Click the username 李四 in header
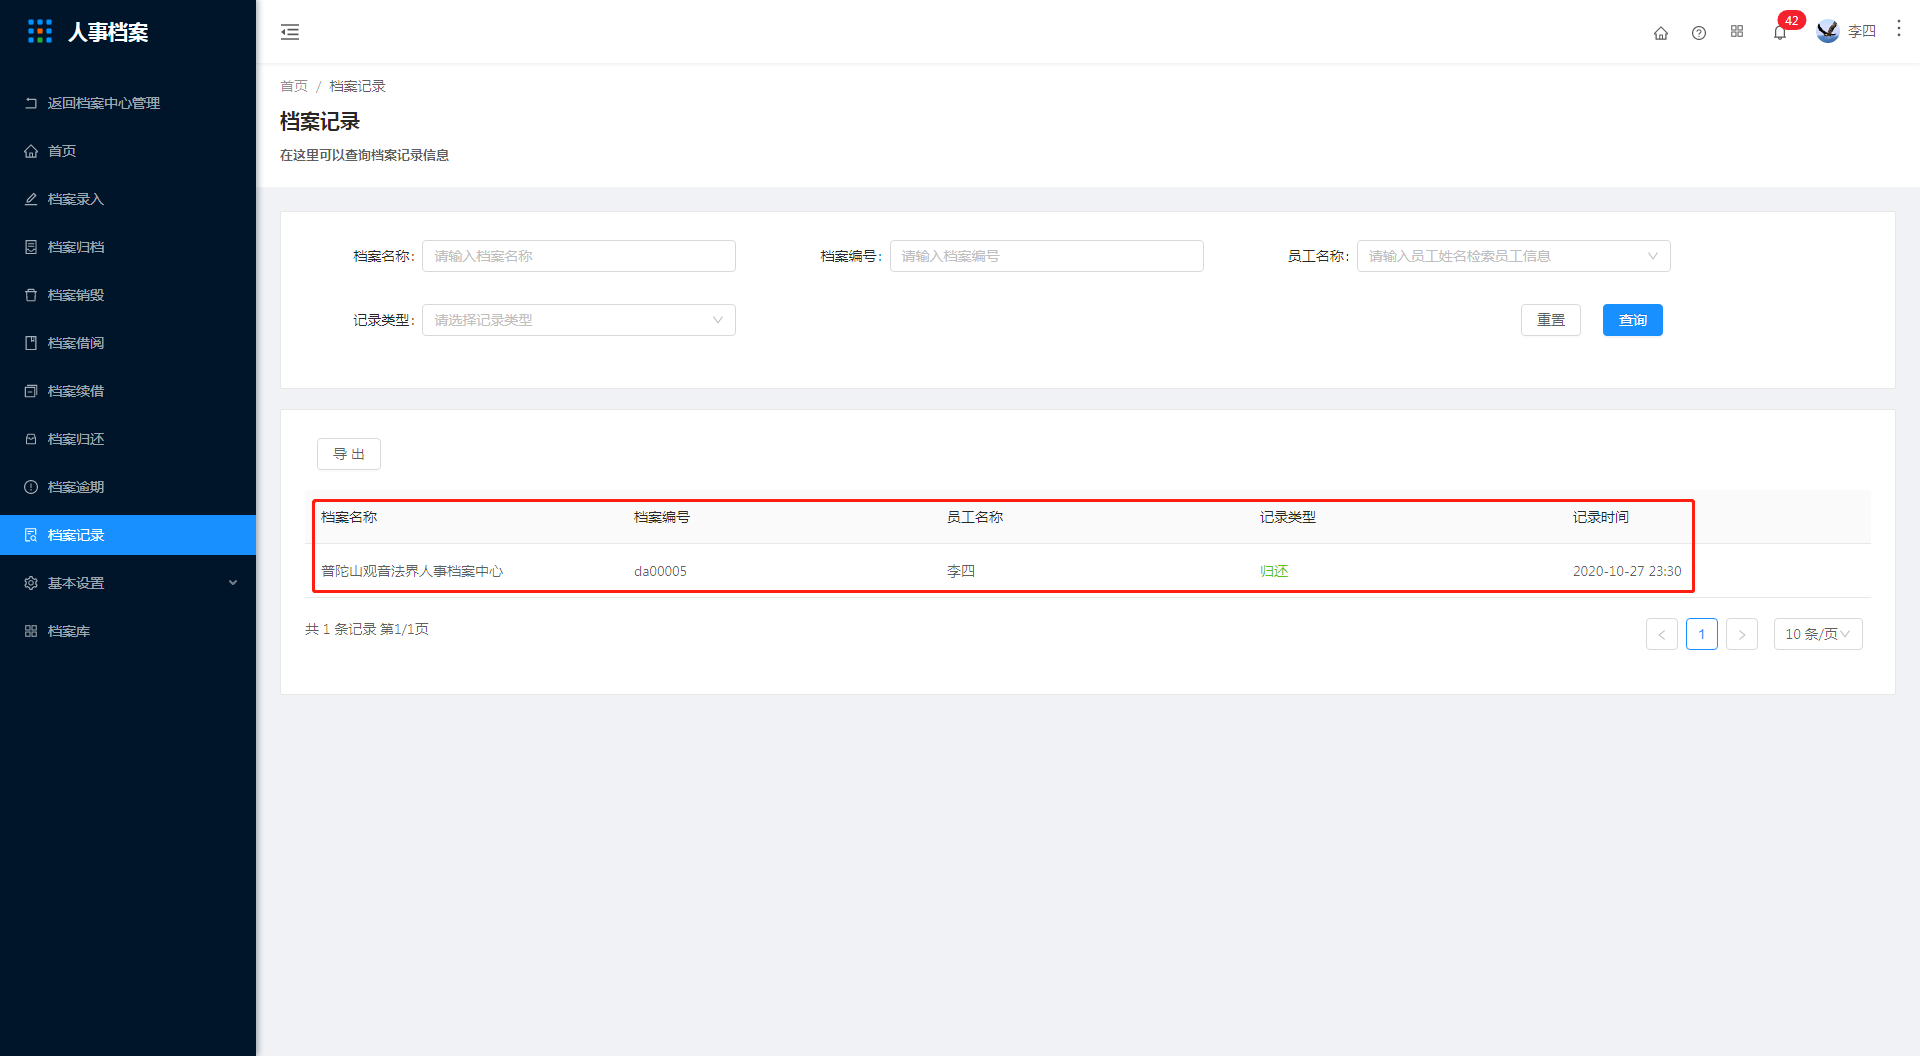The width and height of the screenshot is (1920, 1056). [1862, 32]
